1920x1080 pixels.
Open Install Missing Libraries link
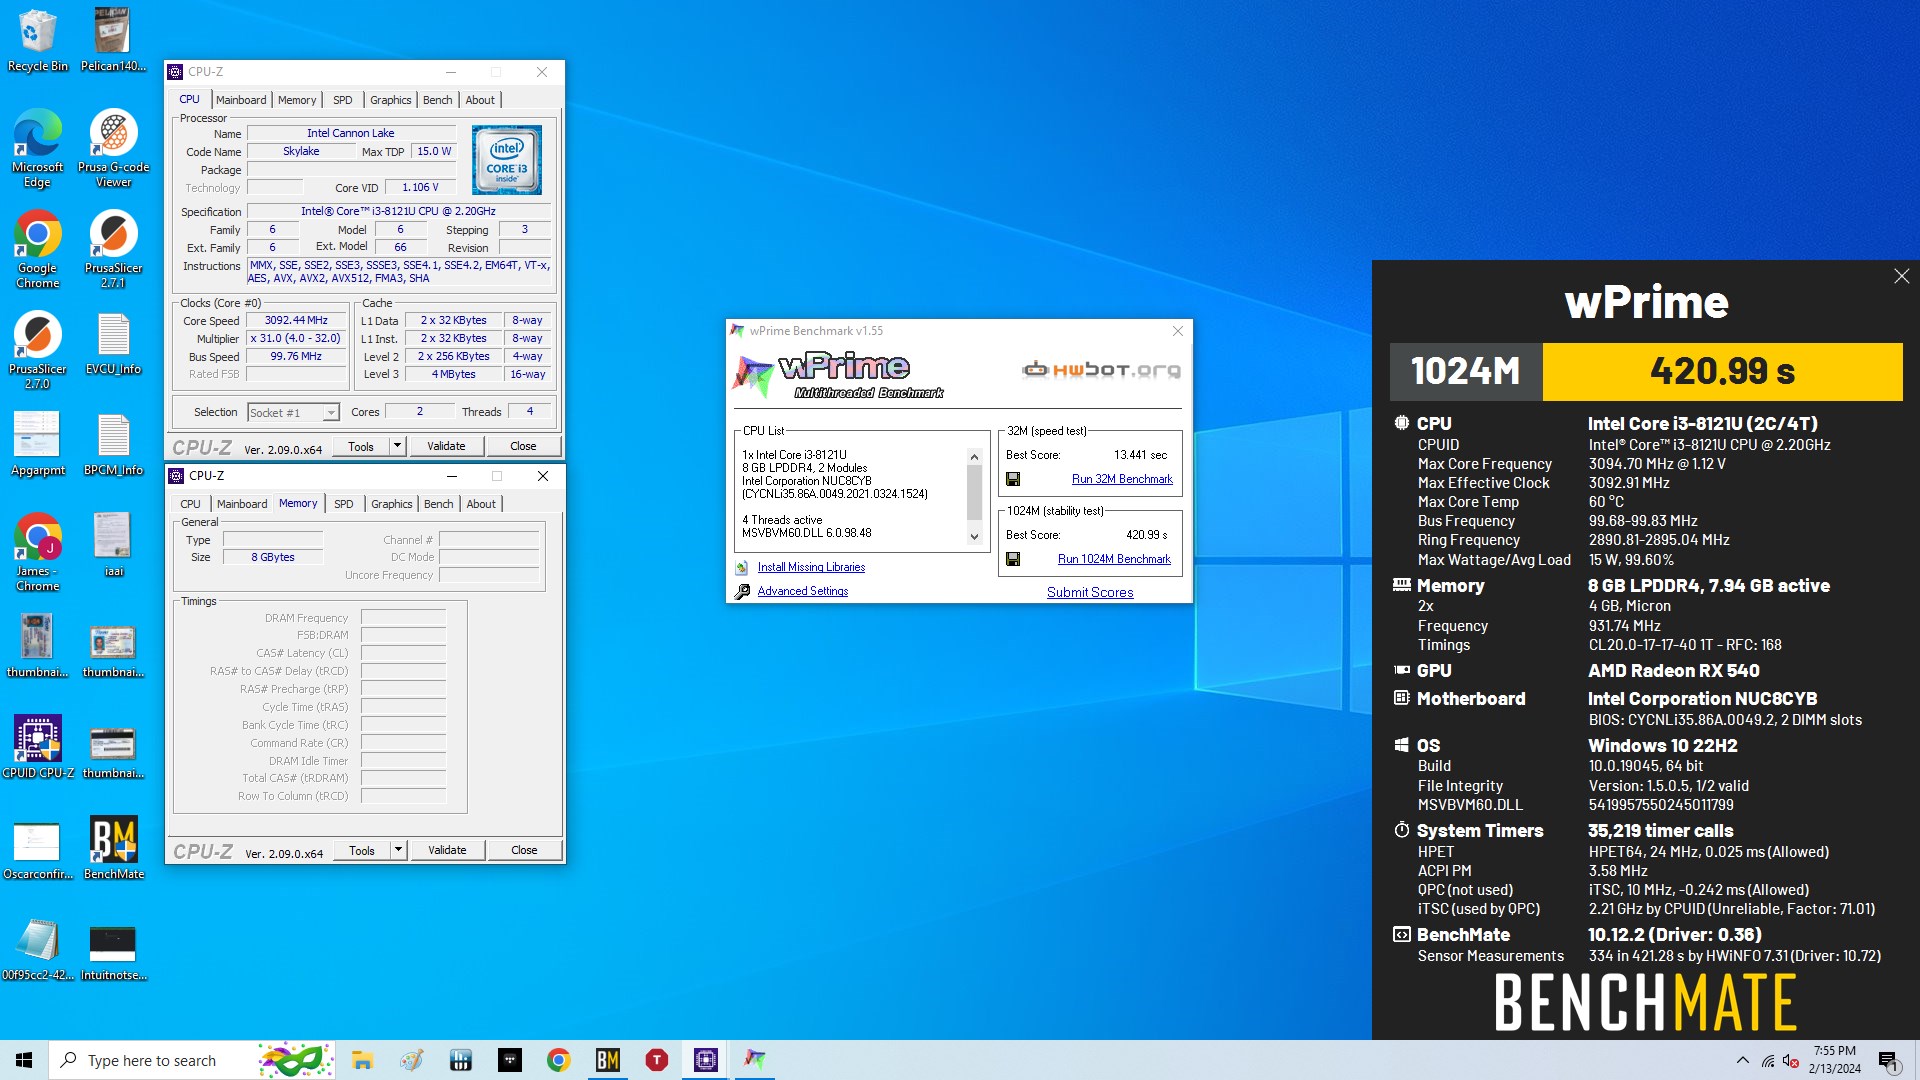tap(811, 567)
